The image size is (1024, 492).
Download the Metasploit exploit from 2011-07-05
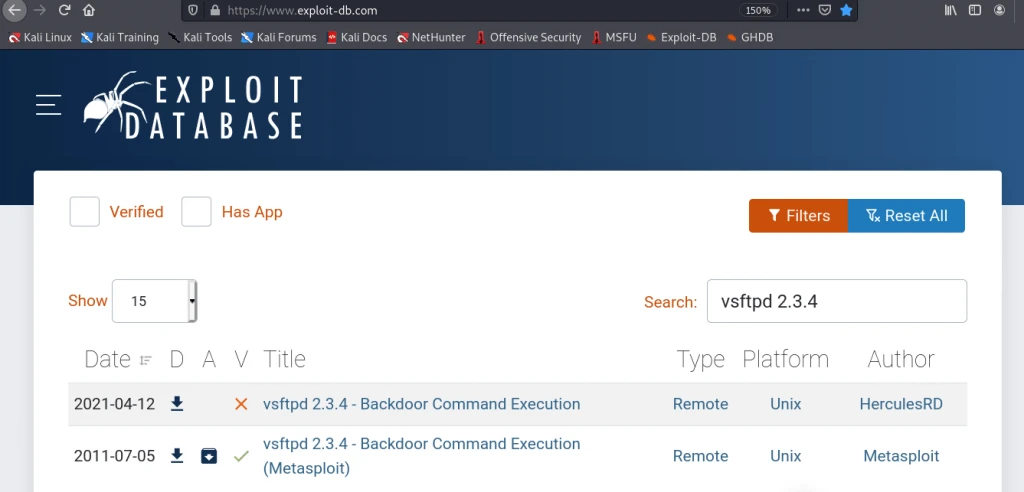point(176,455)
